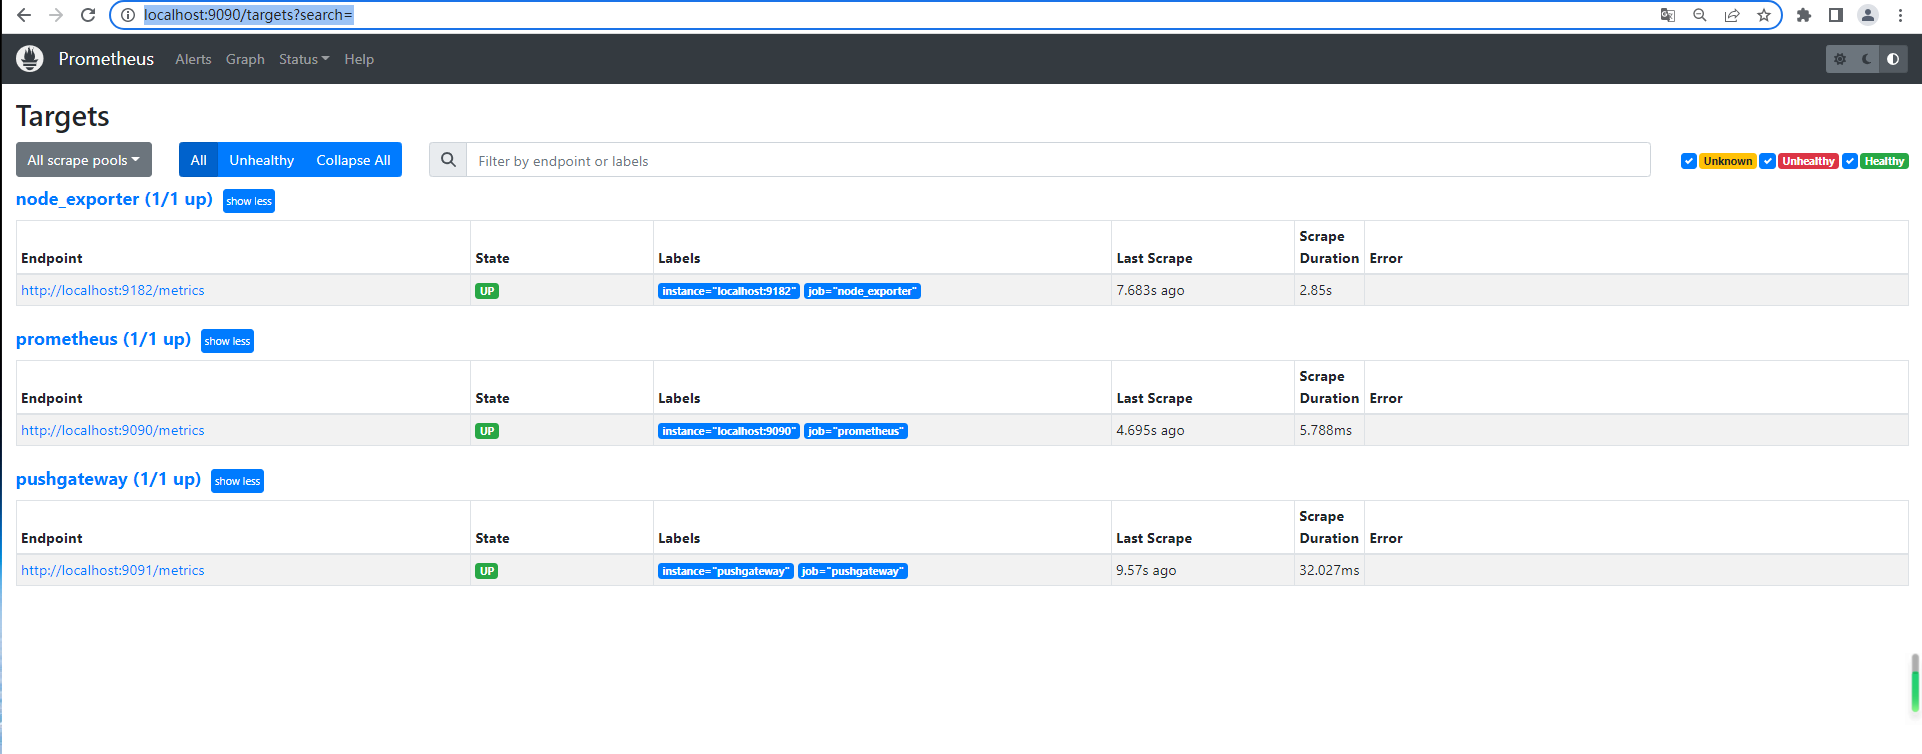
Task: Click the instance="pushgateway" label badge
Action: [726, 571]
